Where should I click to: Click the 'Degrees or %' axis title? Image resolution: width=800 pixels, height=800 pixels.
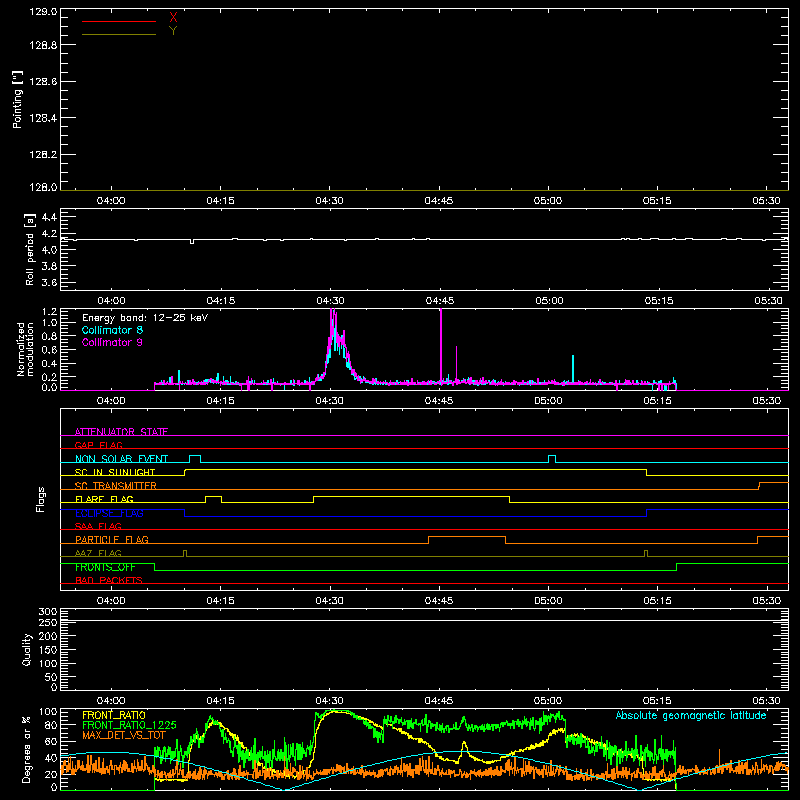tap(26, 749)
